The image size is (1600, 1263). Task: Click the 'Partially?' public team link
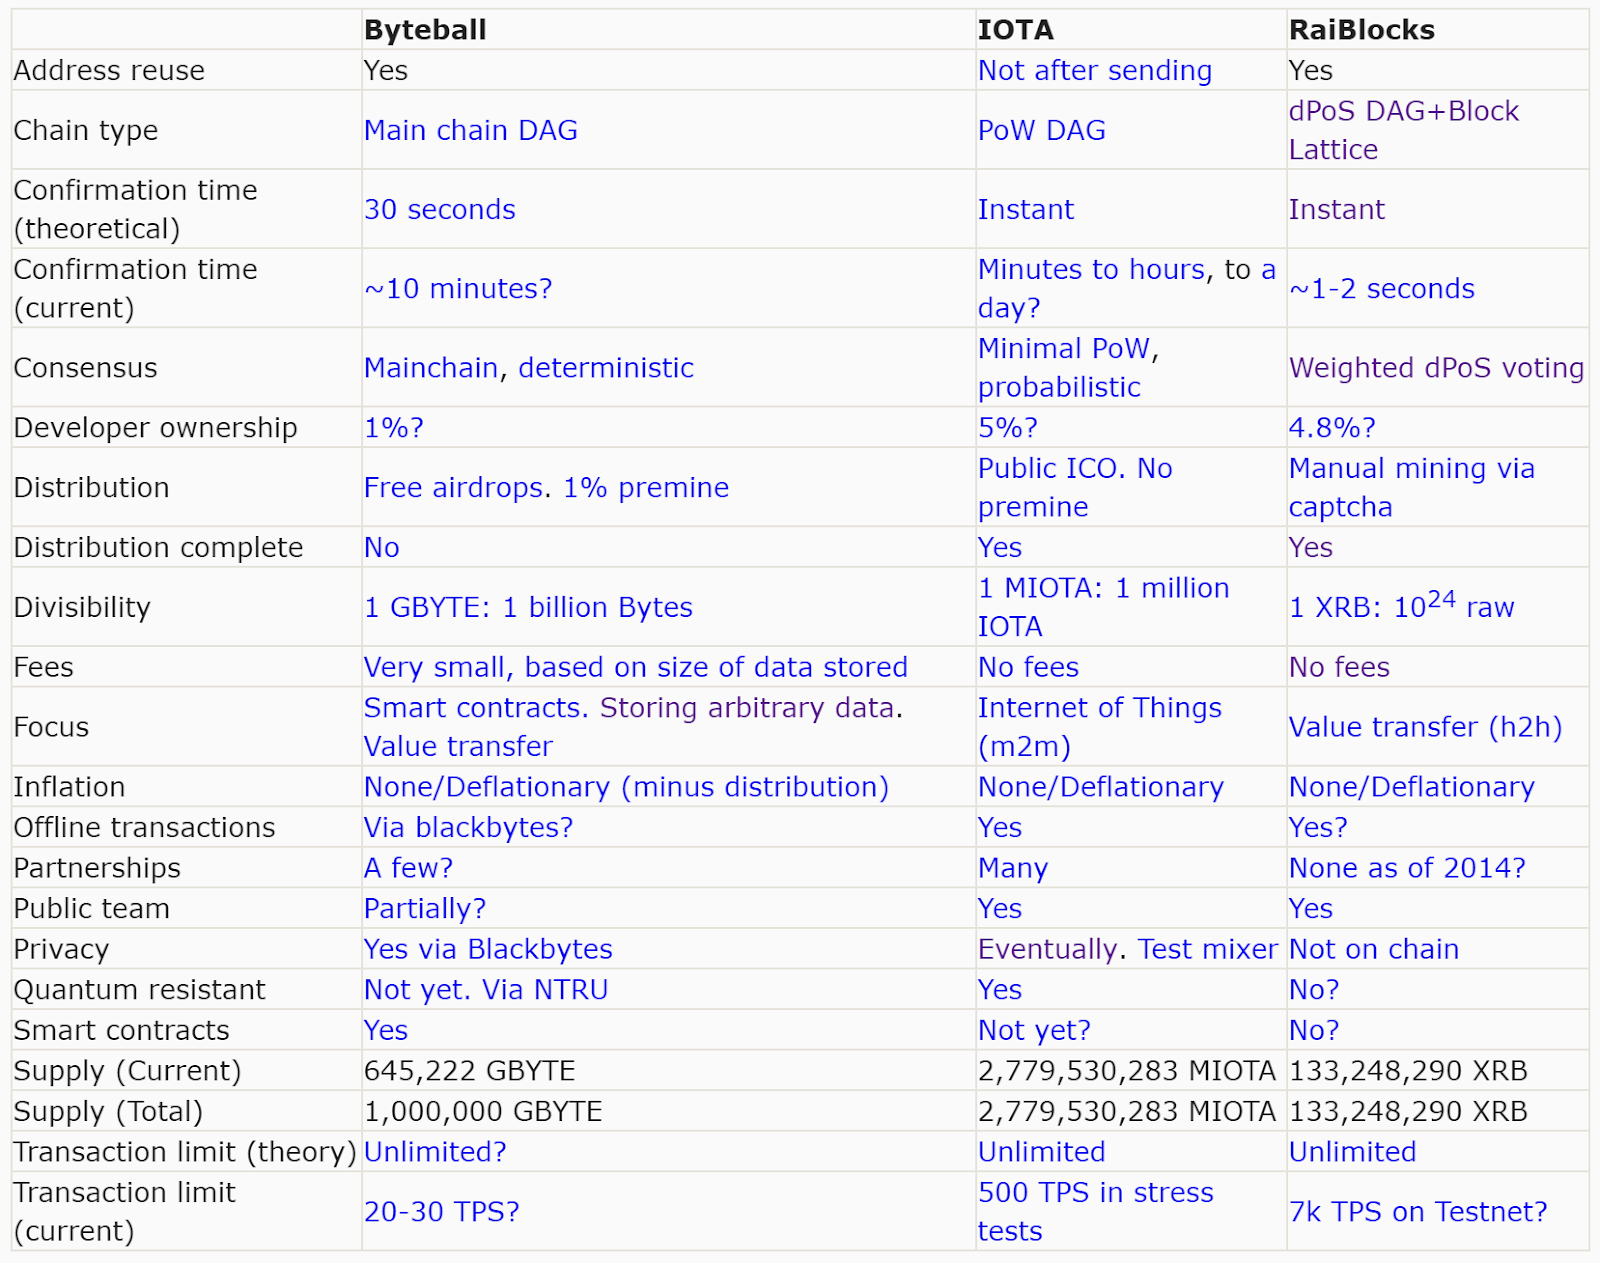pyautogui.click(x=425, y=909)
